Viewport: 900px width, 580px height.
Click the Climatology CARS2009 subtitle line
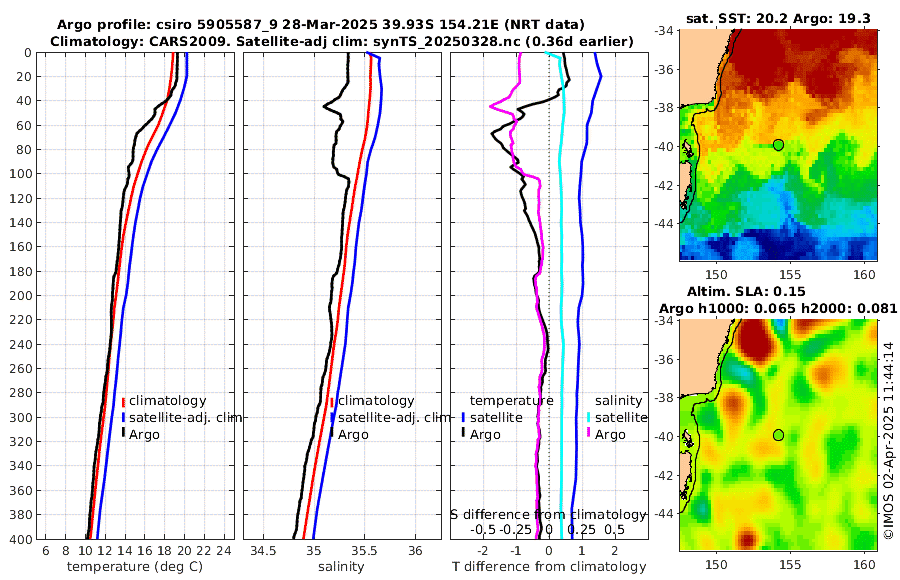point(342,41)
